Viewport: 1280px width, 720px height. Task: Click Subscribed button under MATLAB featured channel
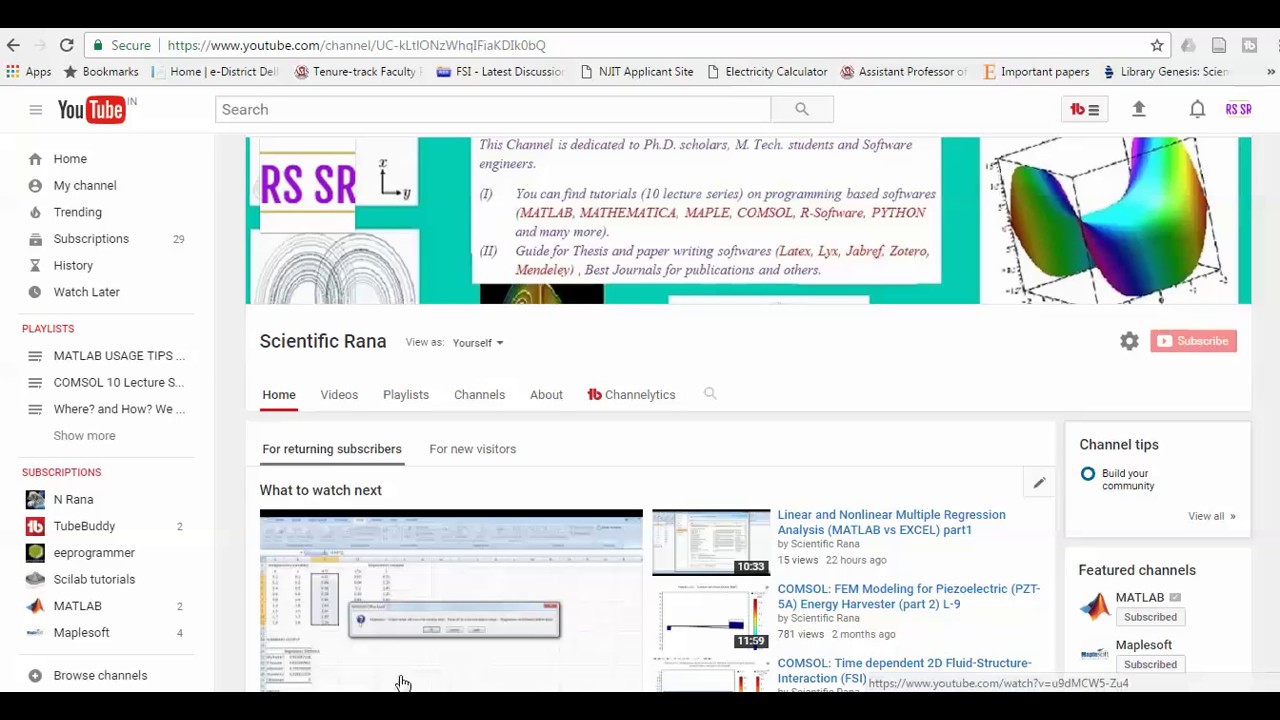(x=1150, y=617)
